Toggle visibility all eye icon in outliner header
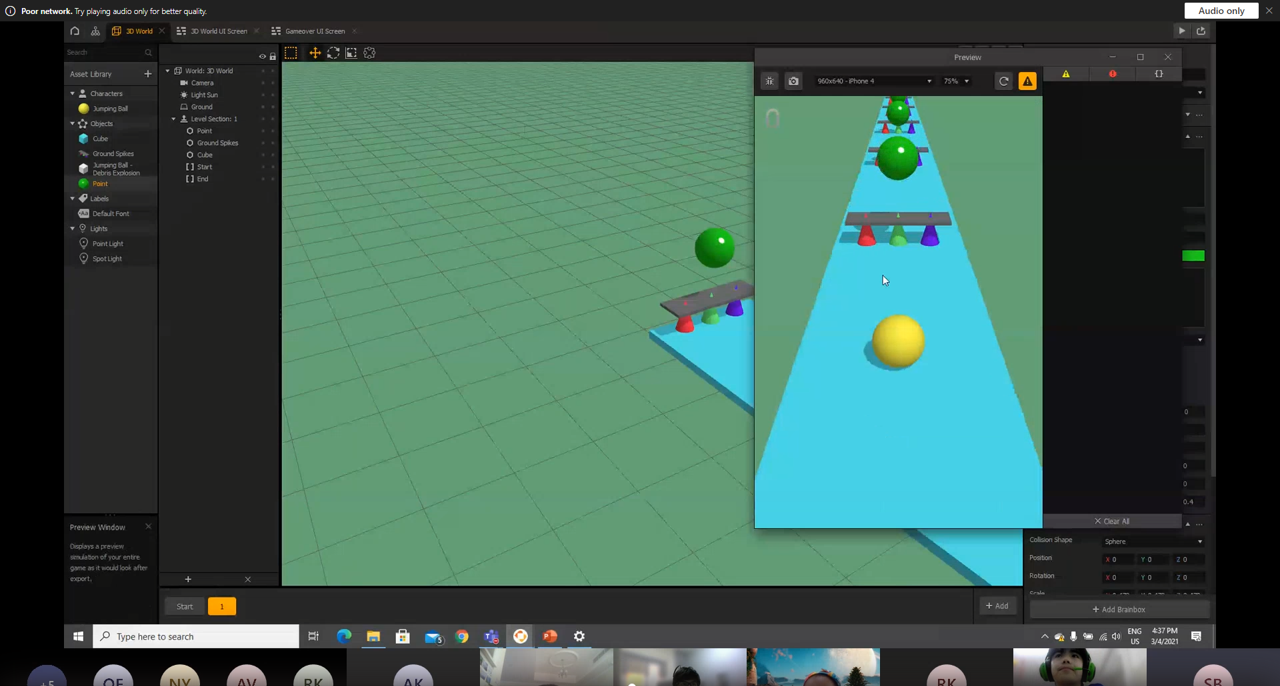The width and height of the screenshot is (1280, 686). (x=262, y=56)
